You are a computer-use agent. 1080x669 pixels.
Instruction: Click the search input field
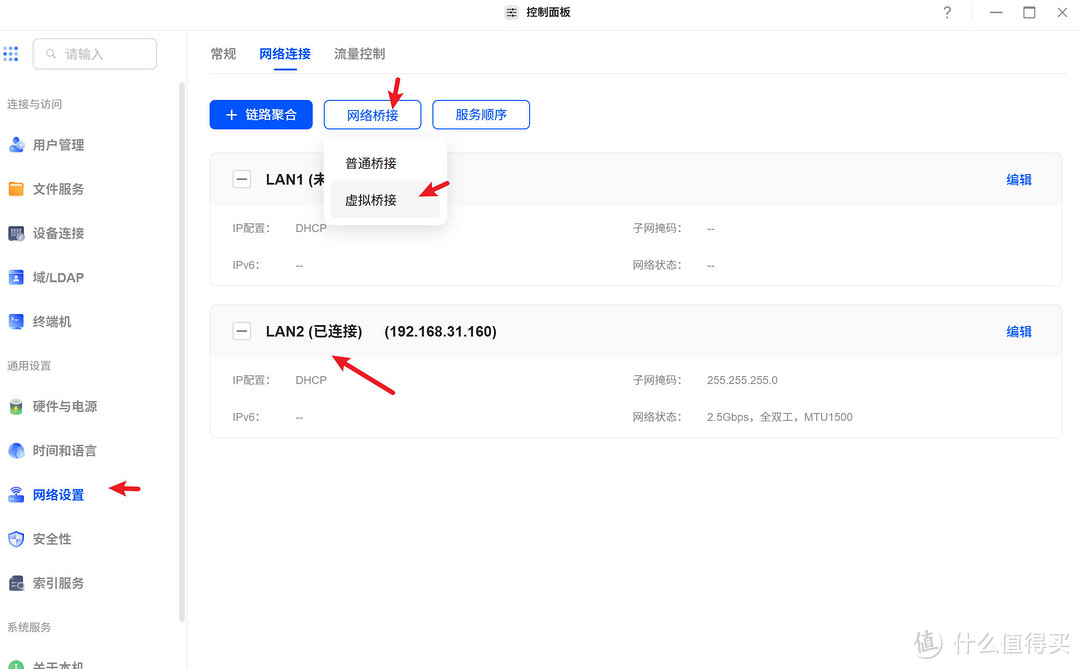95,53
